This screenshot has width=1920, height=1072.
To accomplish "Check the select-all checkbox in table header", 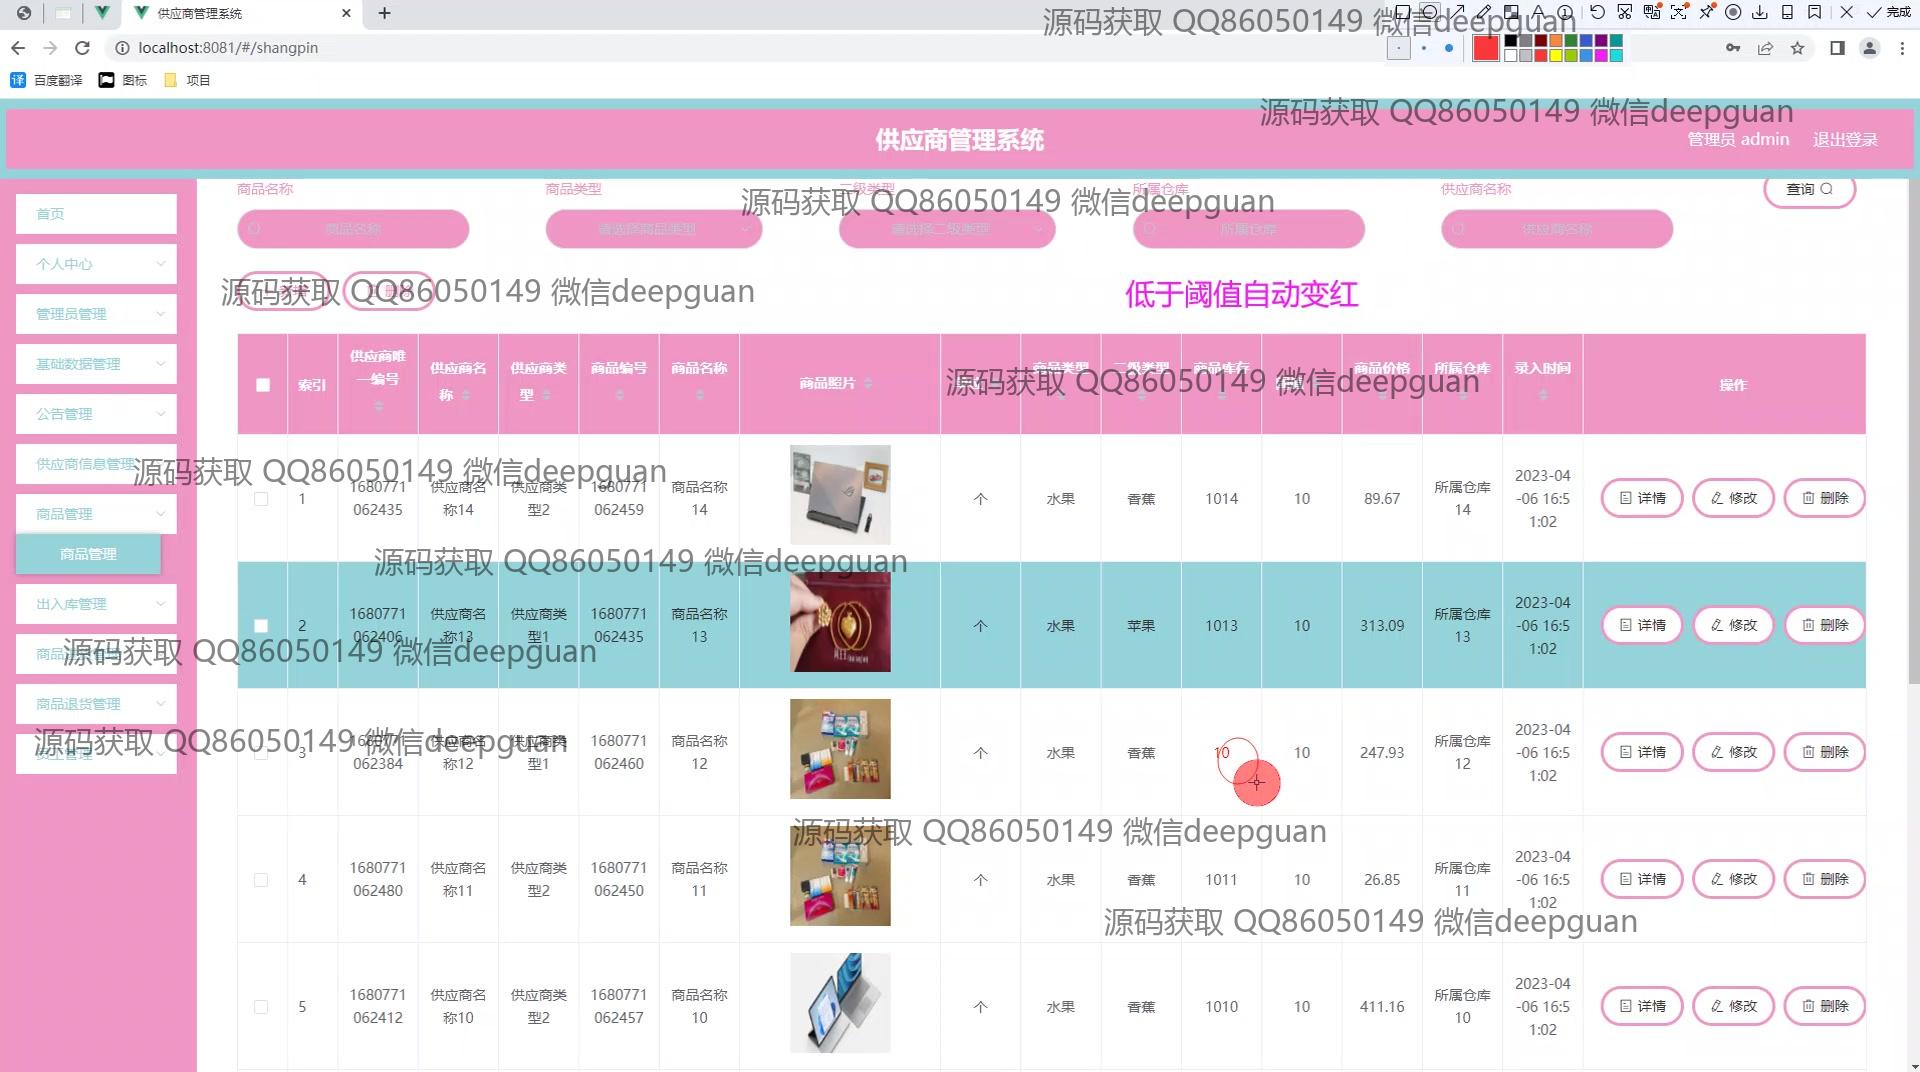I will point(263,385).
